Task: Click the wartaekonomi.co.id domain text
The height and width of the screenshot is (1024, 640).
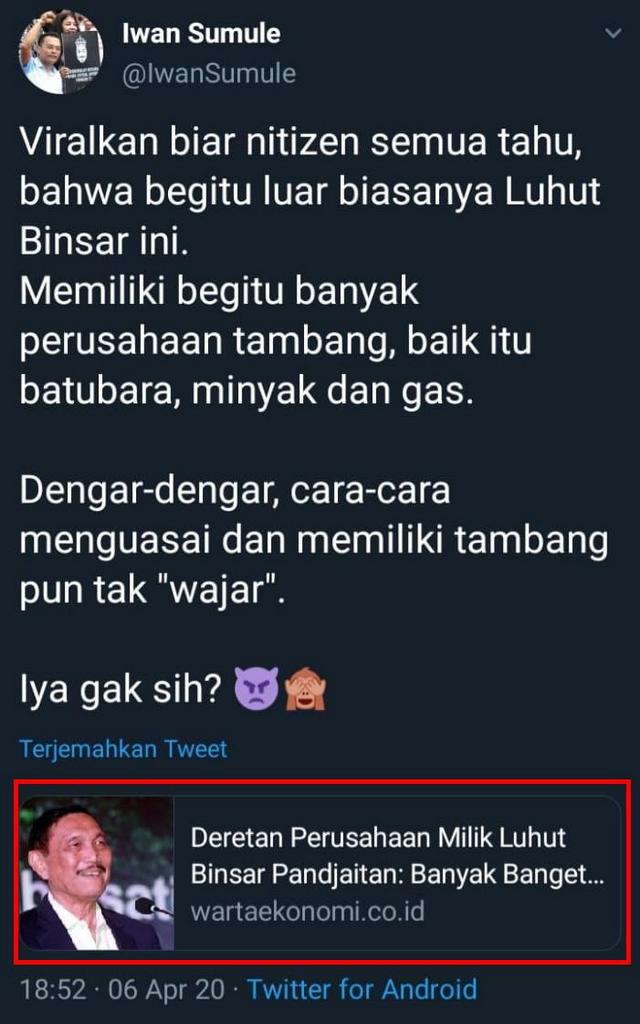Action: [x=308, y=910]
